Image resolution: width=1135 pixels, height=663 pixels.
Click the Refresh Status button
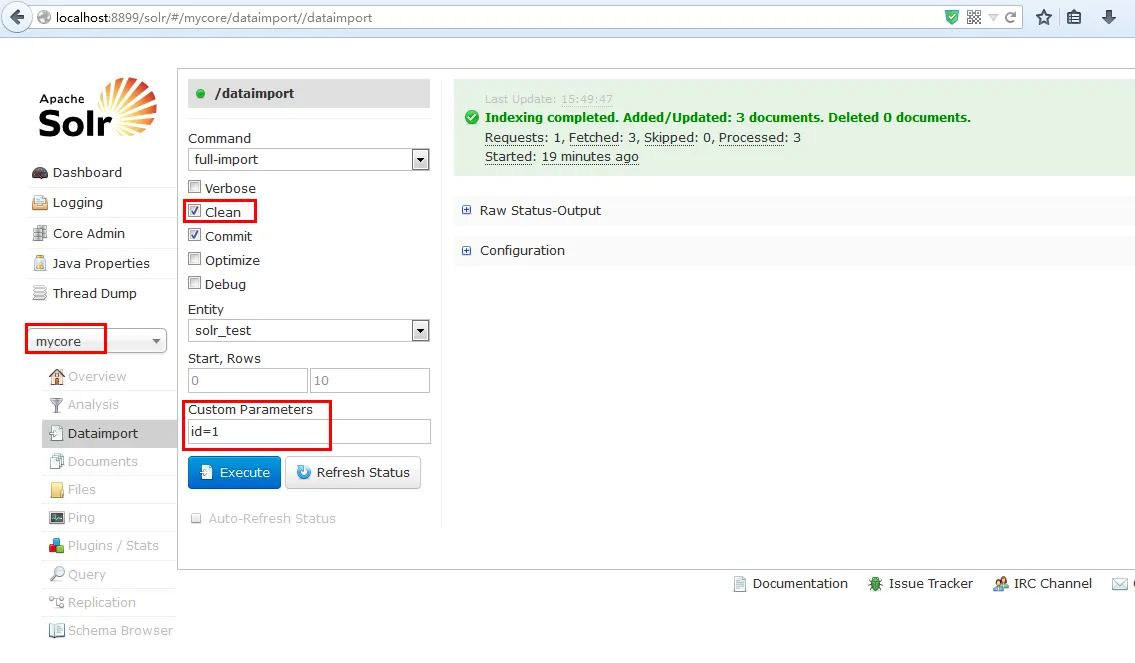(x=353, y=473)
